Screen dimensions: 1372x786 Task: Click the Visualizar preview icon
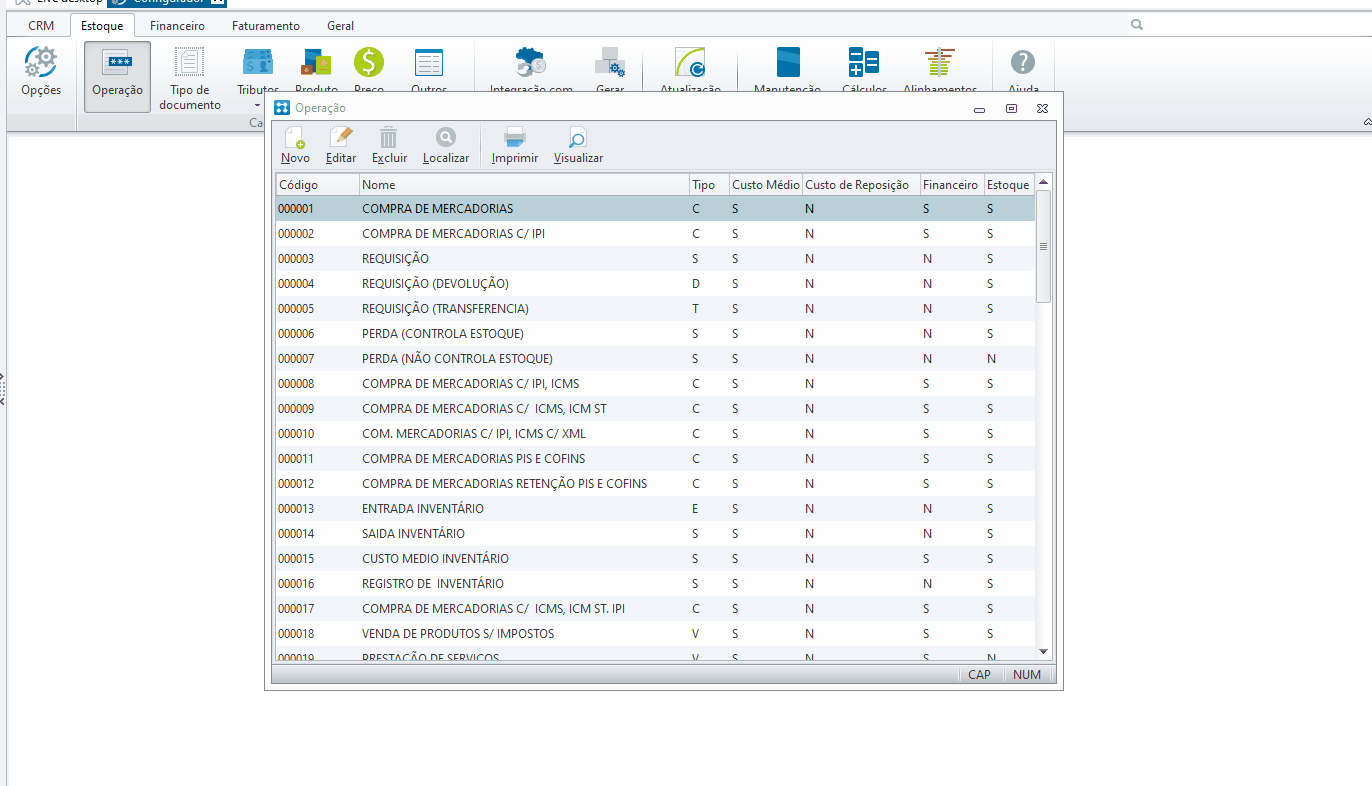(578, 138)
